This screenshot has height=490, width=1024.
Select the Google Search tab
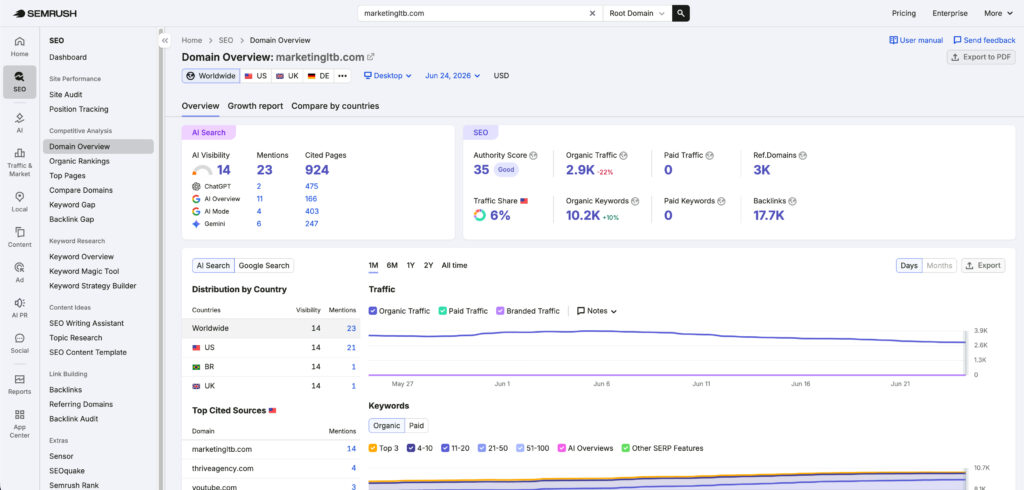pos(264,266)
